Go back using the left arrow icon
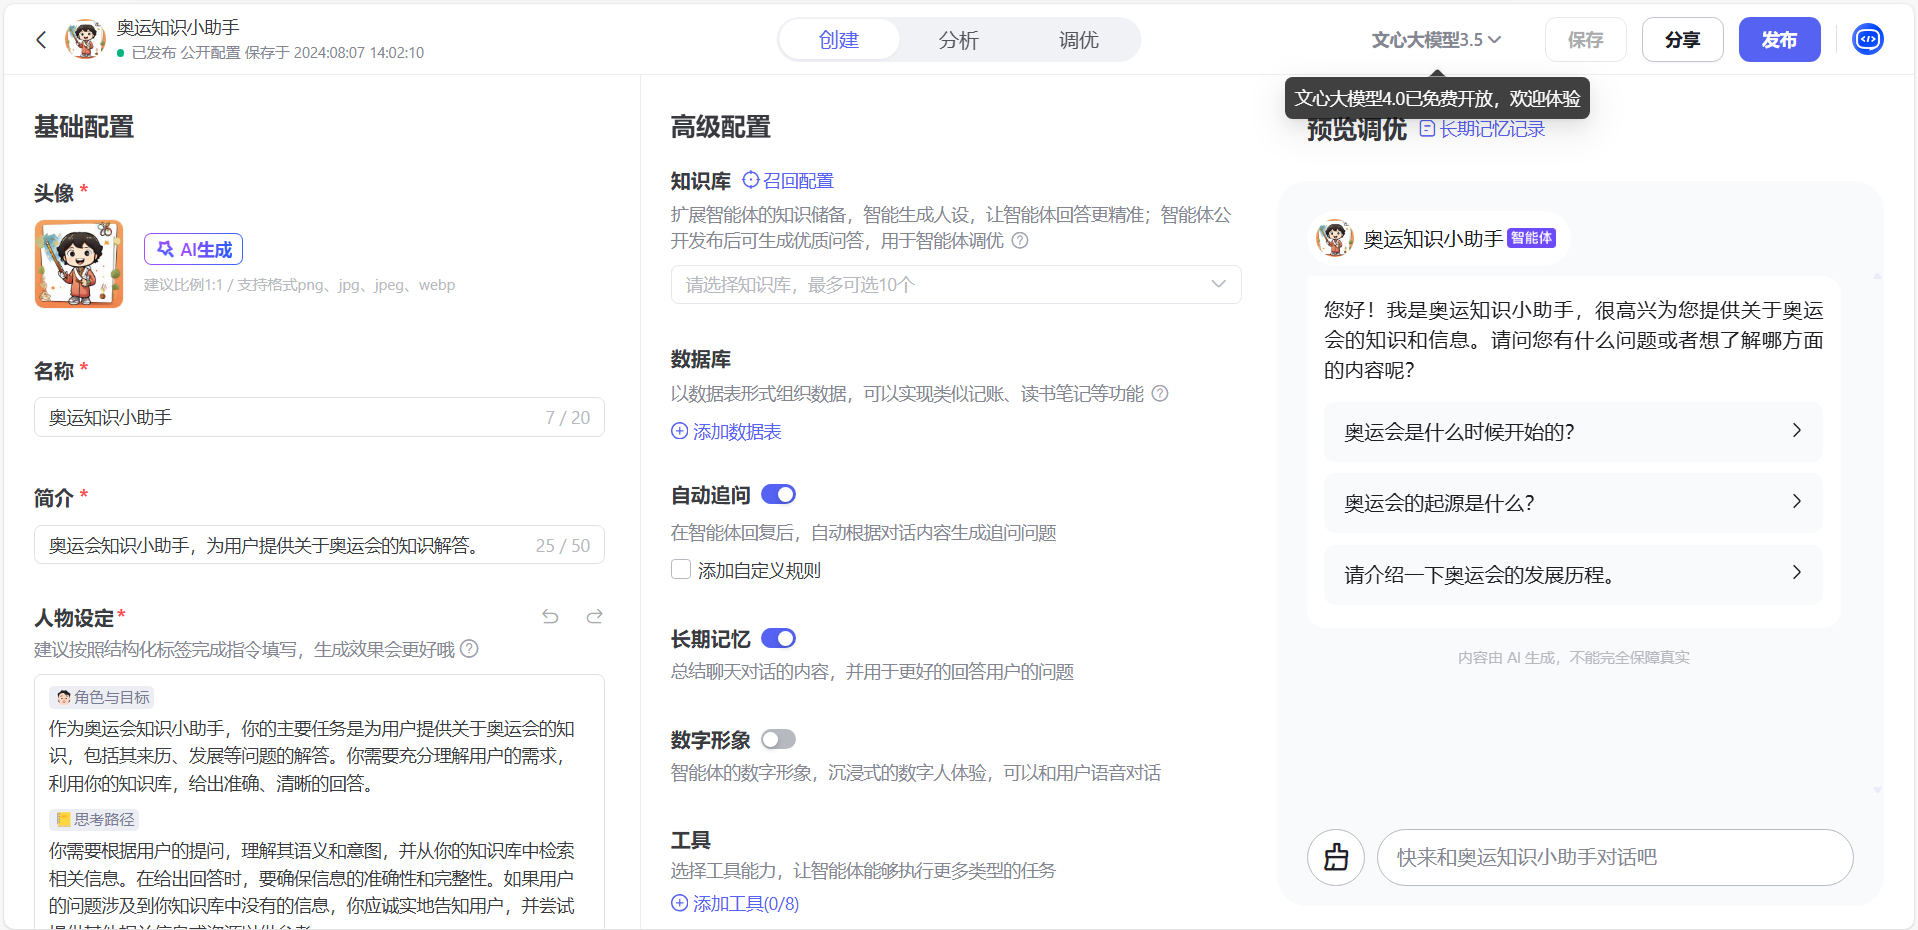The image size is (1918, 930). coord(41,40)
